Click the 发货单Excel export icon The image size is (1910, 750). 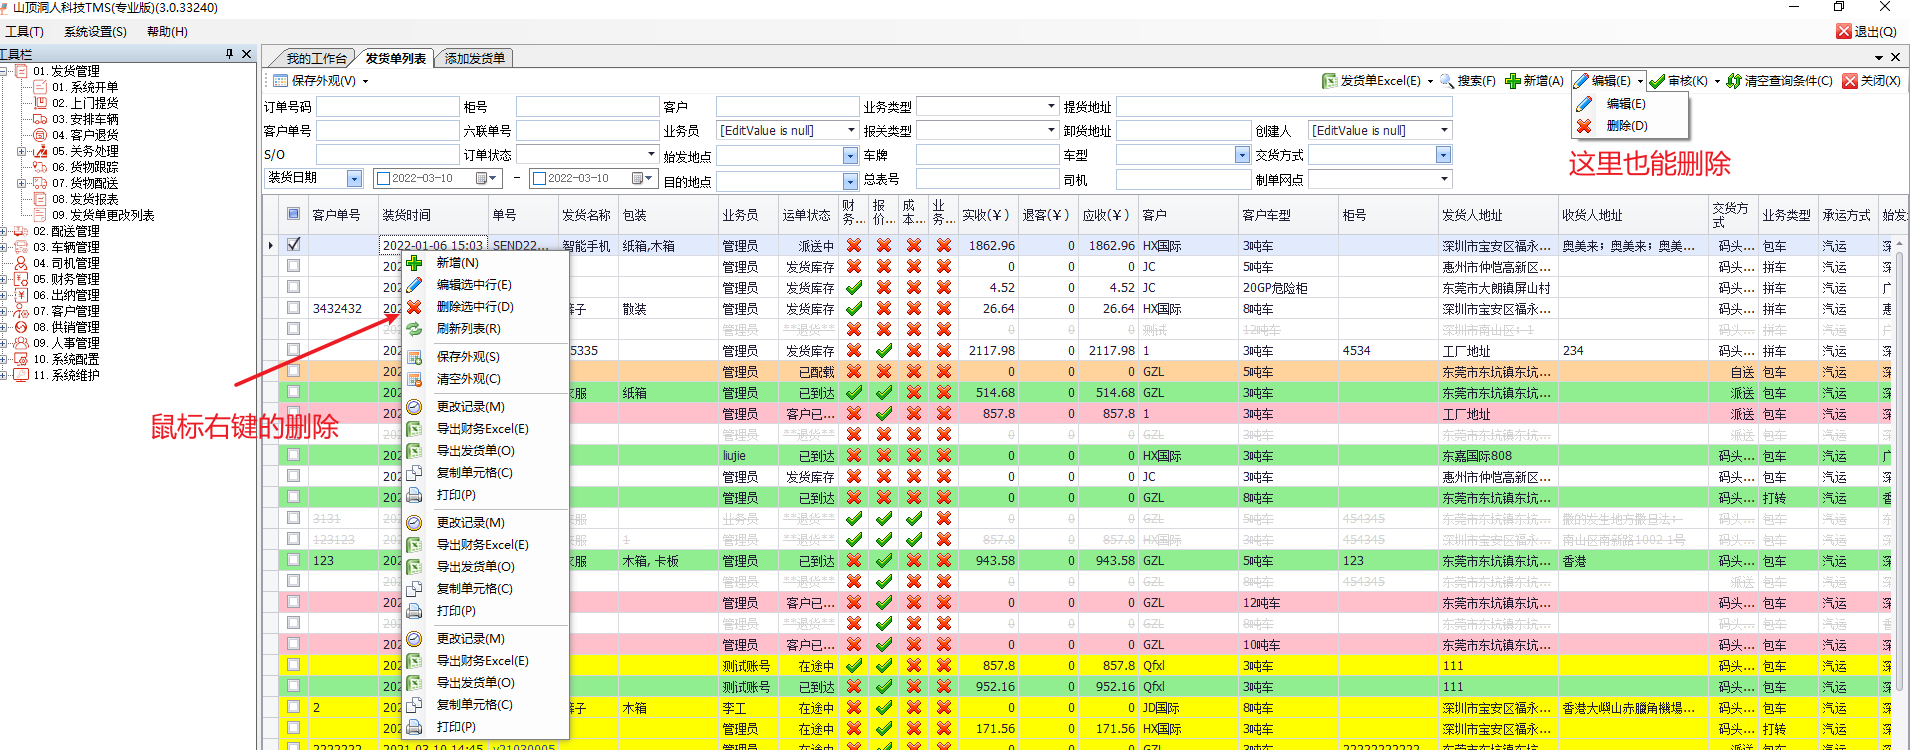point(1329,81)
